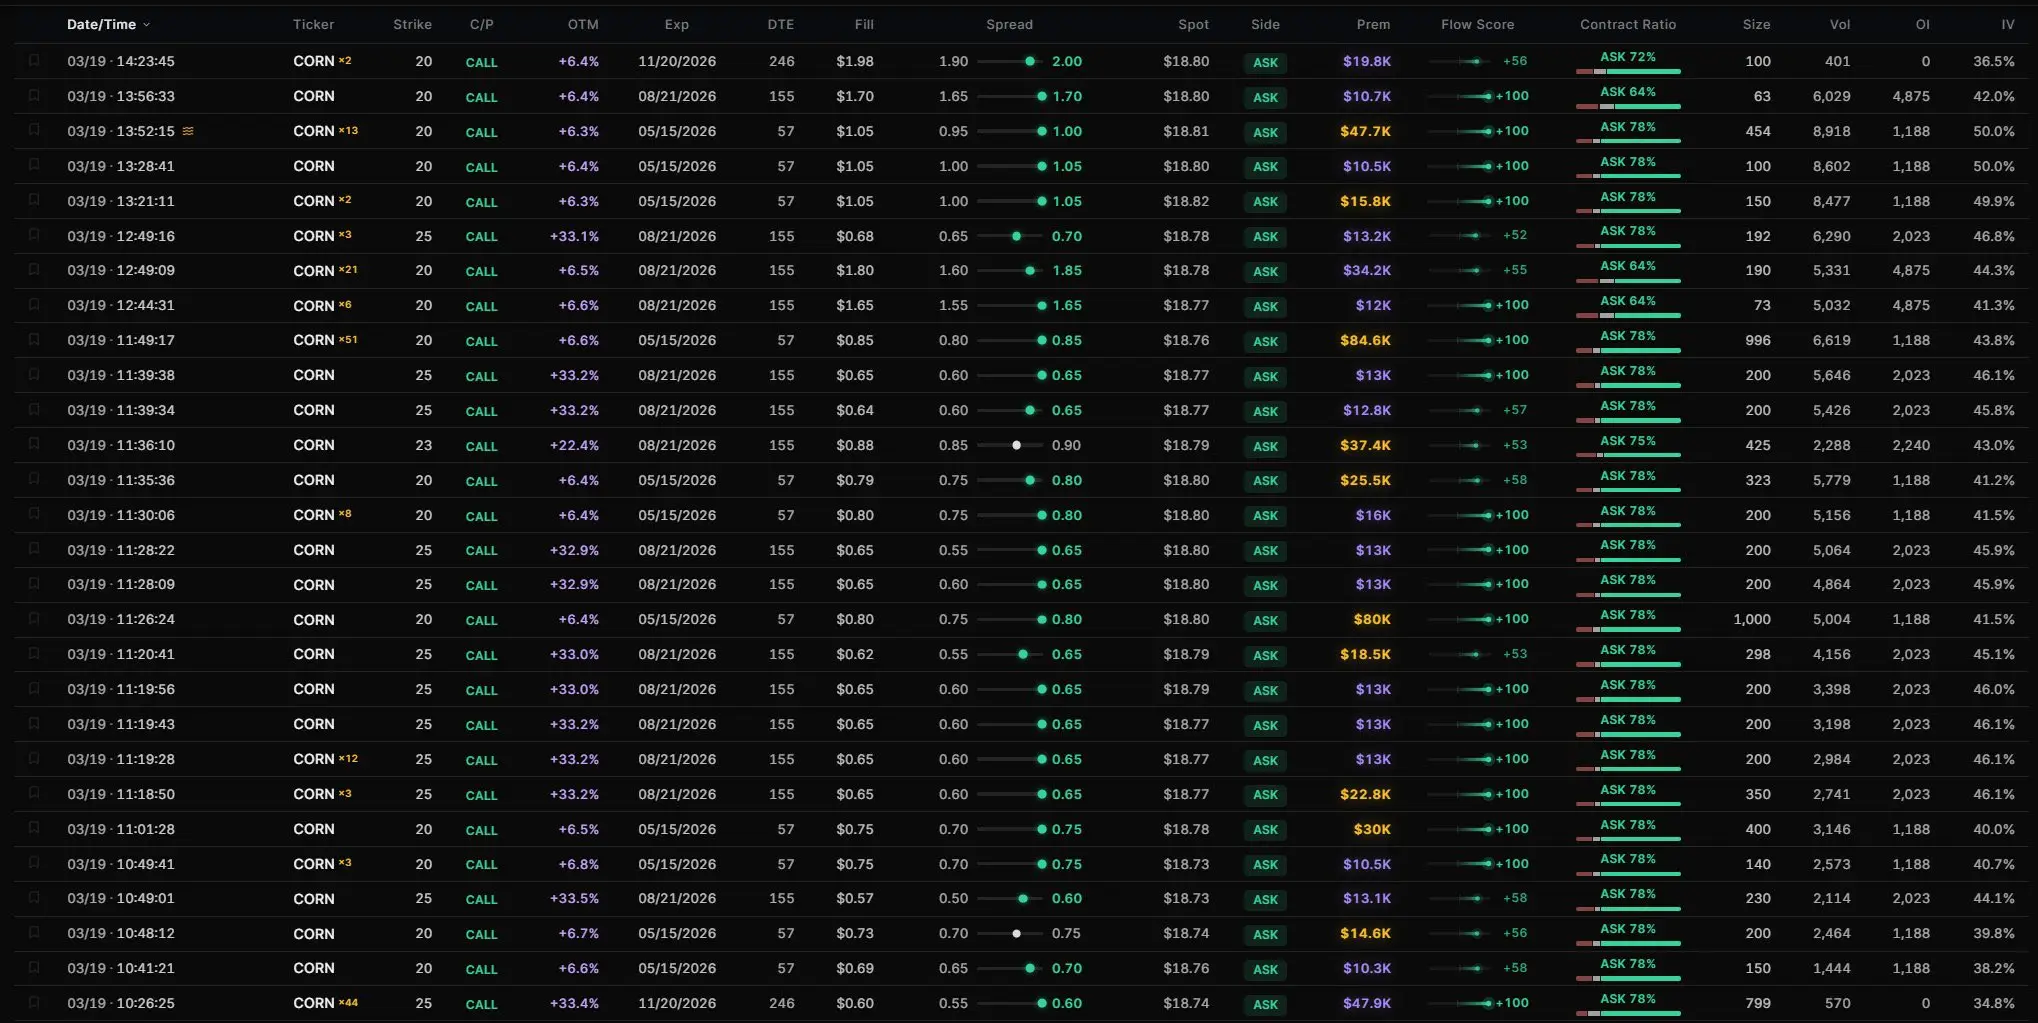This screenshot has width=2038, height=1023.
Task: Bookmark the 11:20:41 trade row
Action: click(34, 654)
